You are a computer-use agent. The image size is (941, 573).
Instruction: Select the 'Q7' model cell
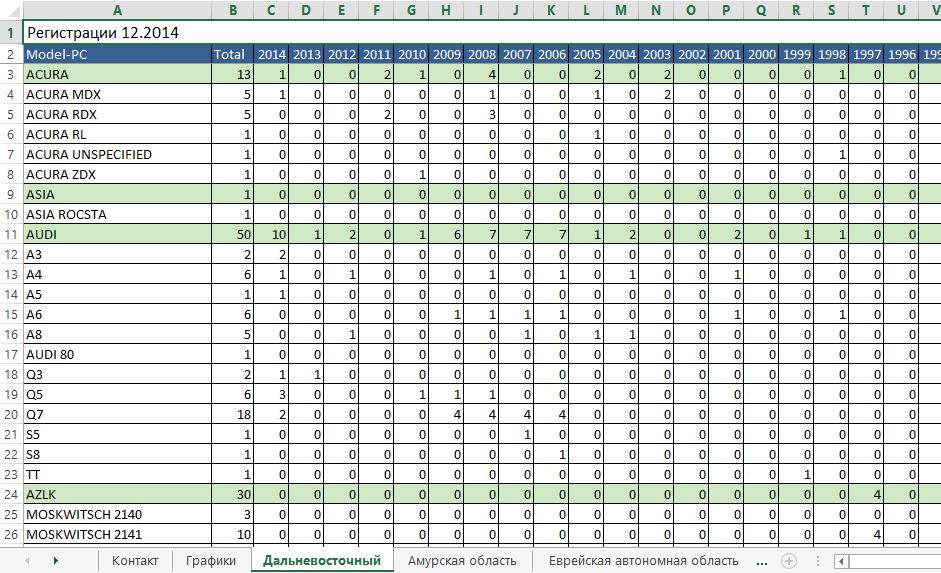click(x=117, y=415)
